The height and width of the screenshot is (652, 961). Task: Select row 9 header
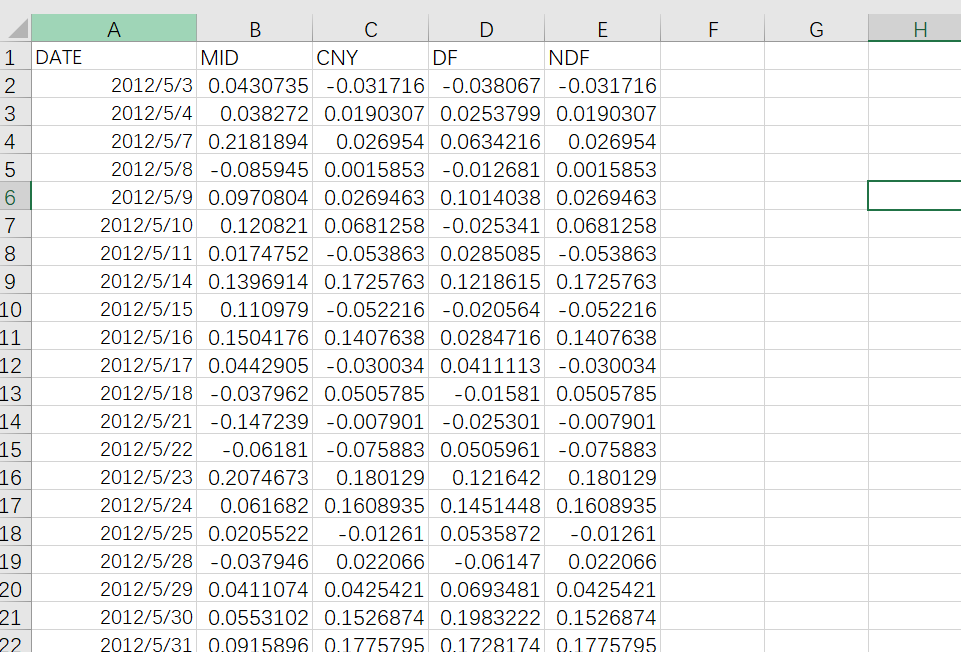[15, 280]
